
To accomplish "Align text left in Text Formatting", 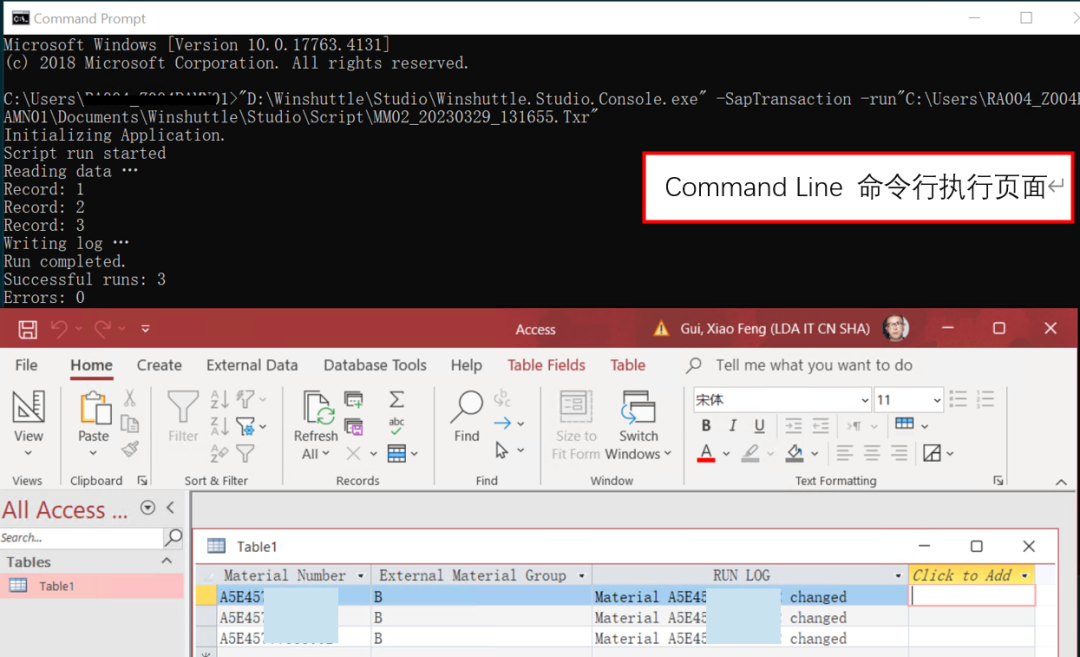I will [x=845, y=453].
